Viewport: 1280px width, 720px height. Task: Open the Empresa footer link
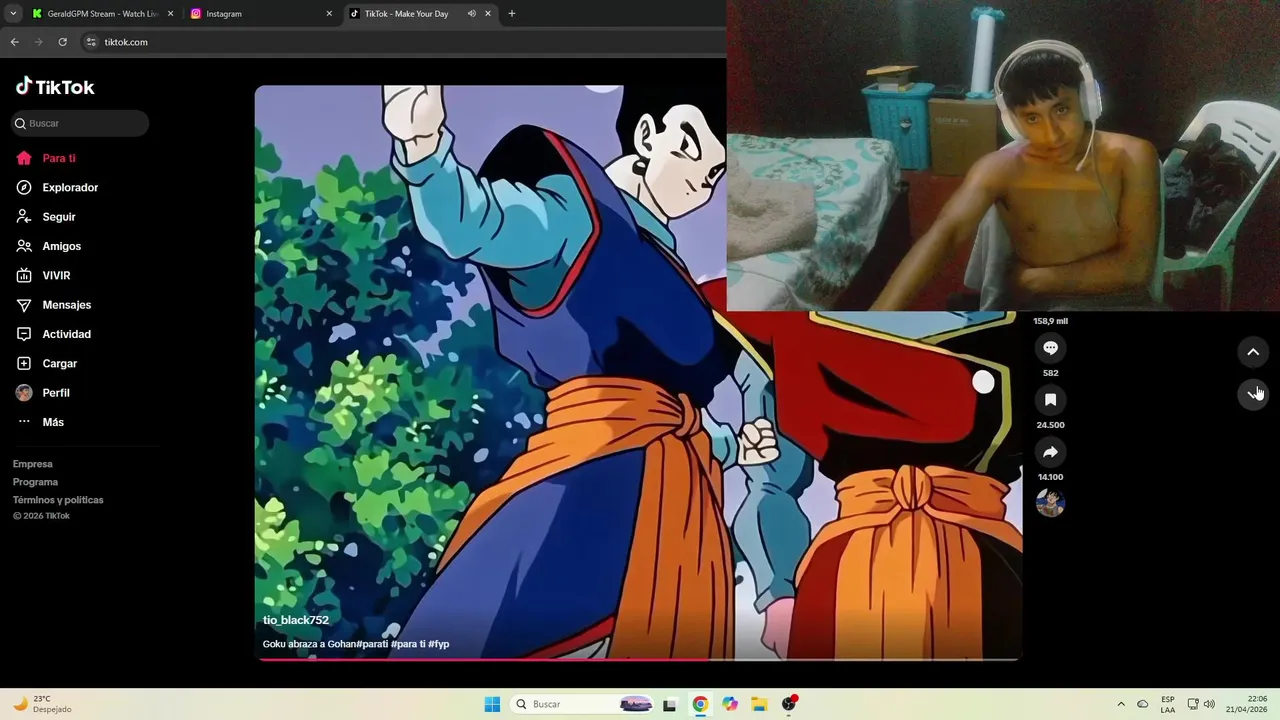(x=33, y=464)
